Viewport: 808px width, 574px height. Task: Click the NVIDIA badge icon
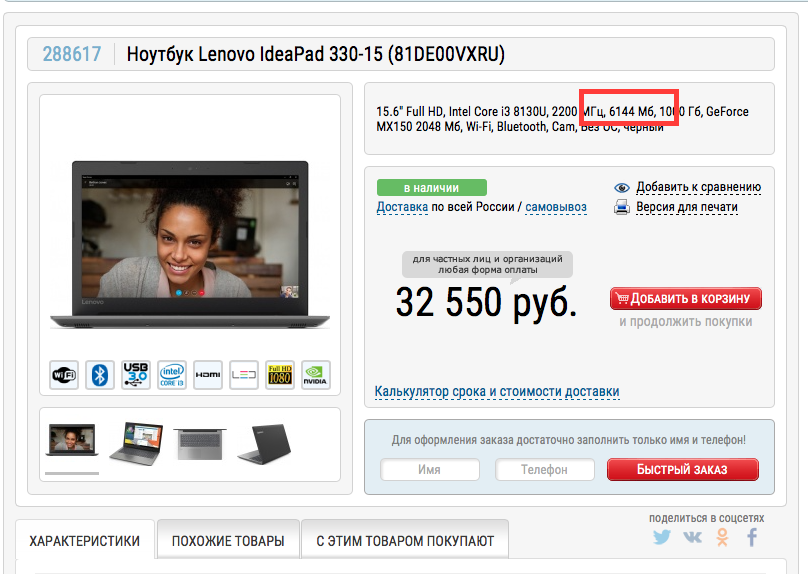(316, 375)
